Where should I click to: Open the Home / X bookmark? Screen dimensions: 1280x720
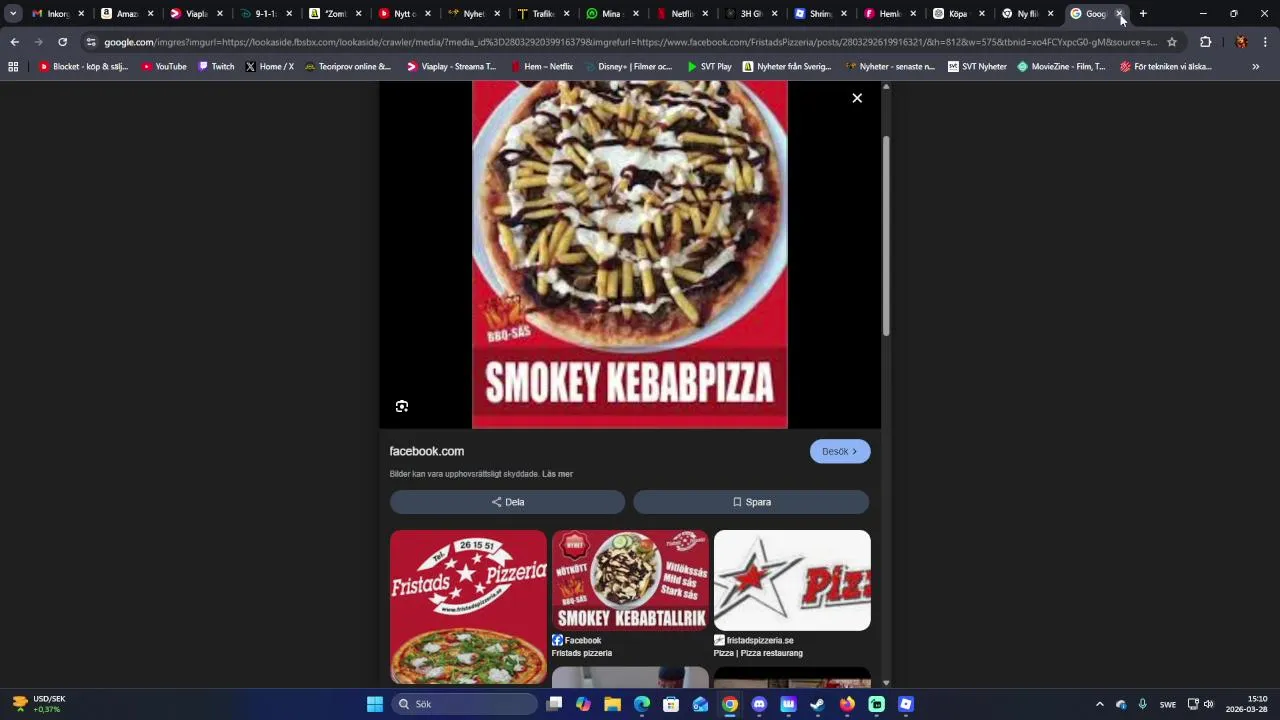point(269,67)
